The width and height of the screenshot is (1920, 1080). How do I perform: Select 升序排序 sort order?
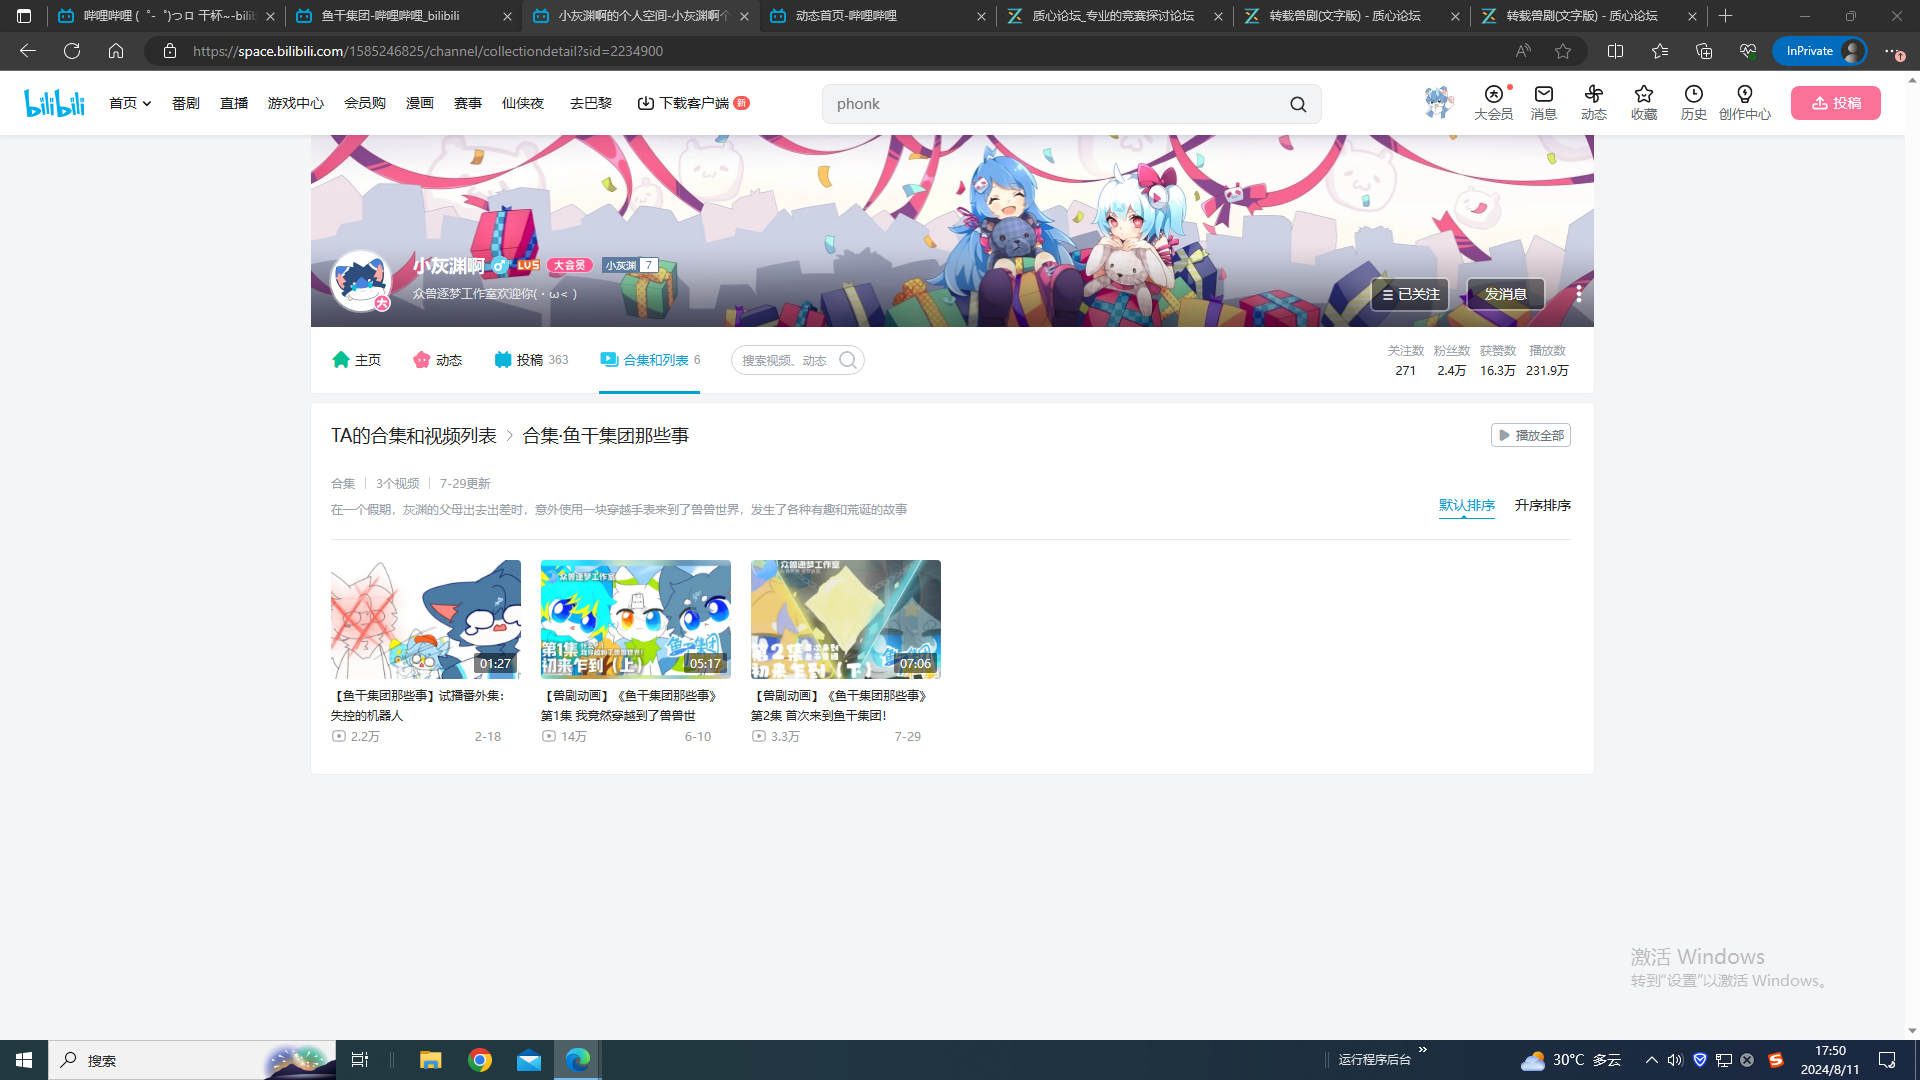point(1542,505)
